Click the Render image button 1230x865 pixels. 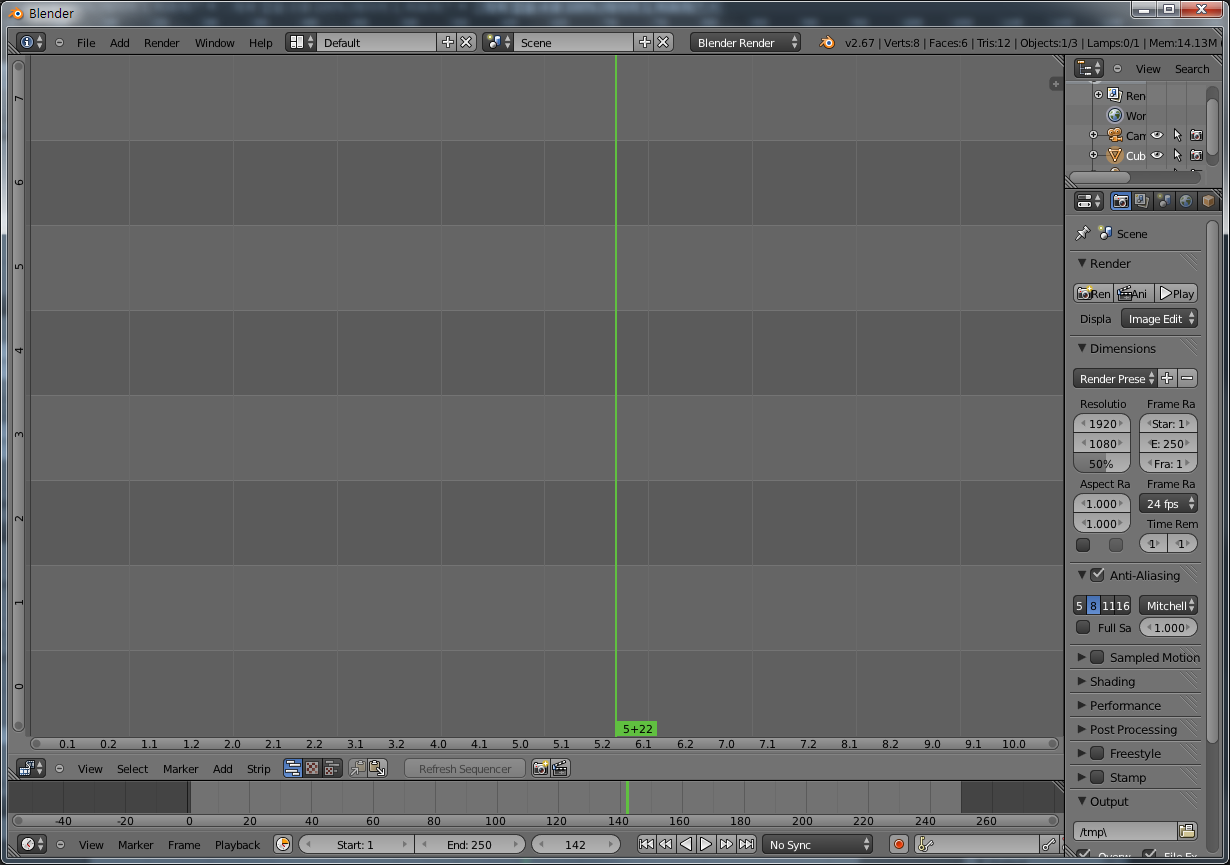pyautogui.click(x=1093, y=293)
